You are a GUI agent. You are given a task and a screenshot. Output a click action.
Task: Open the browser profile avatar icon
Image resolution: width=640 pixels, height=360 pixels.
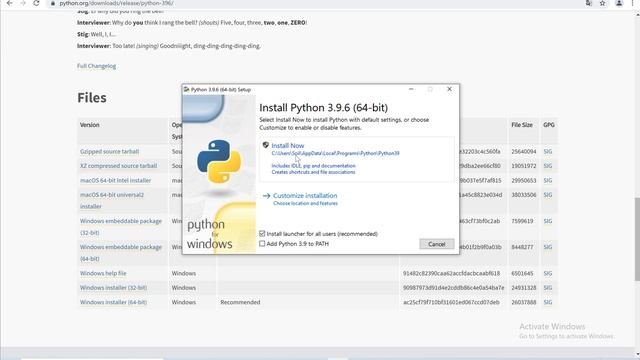[619, 3]
